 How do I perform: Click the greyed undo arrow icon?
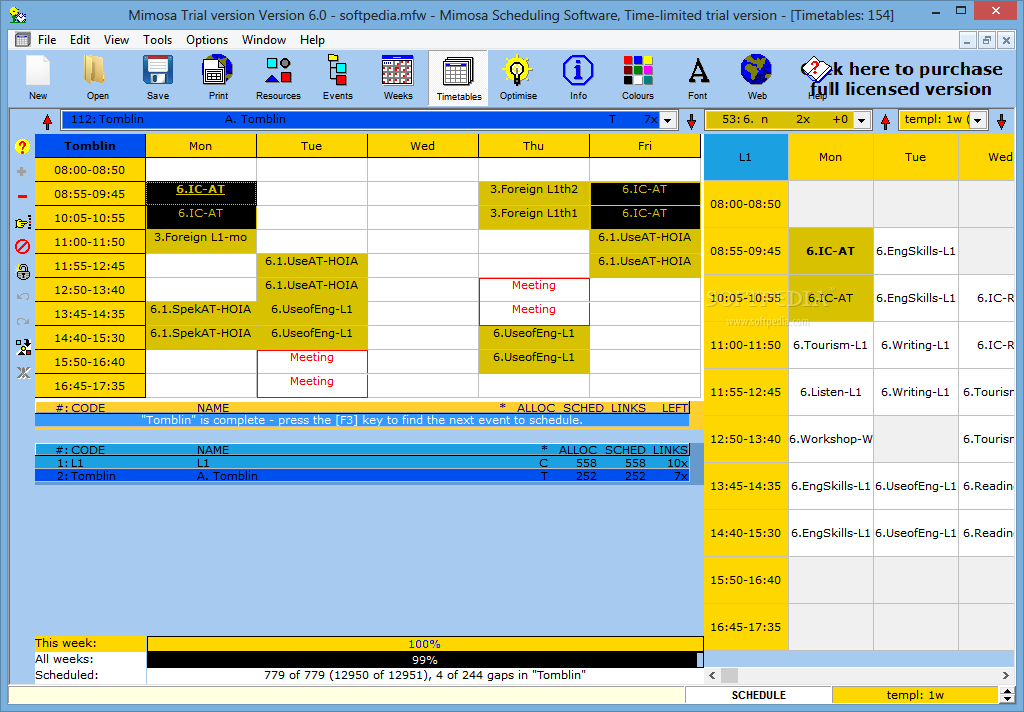click(x=23, y=297)
